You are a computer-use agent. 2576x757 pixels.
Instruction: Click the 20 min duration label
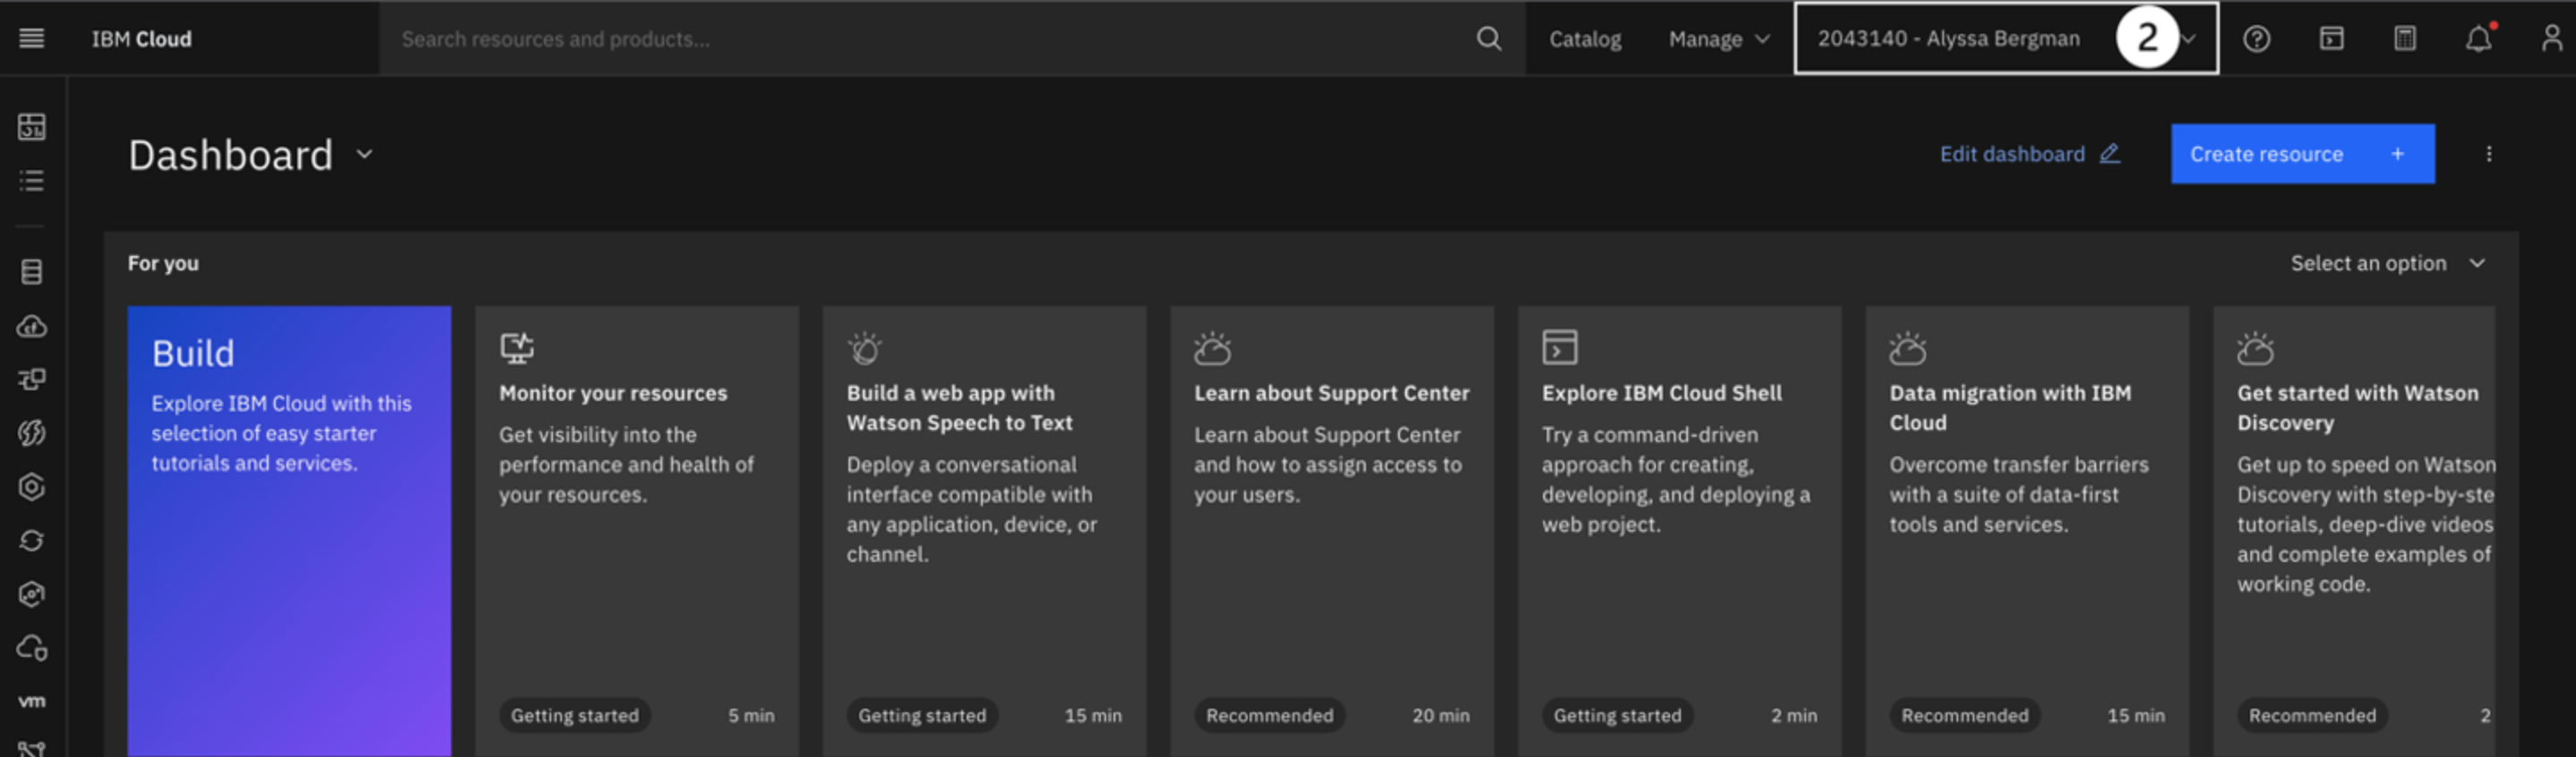(x=1440, y=715)
